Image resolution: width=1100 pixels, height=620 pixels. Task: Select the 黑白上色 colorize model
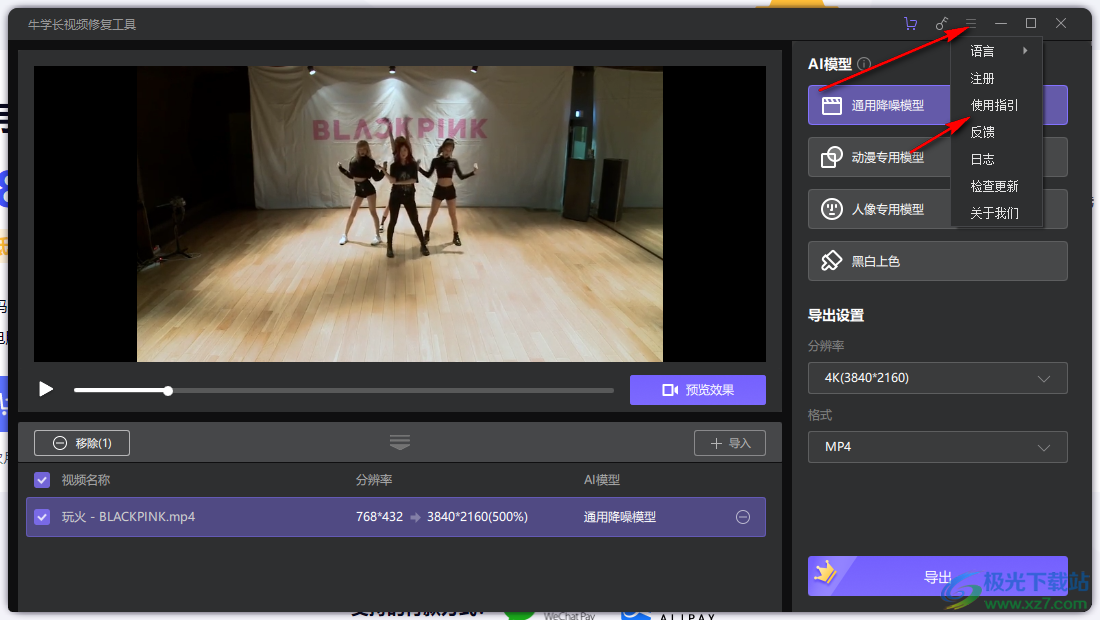click(937, 261)
